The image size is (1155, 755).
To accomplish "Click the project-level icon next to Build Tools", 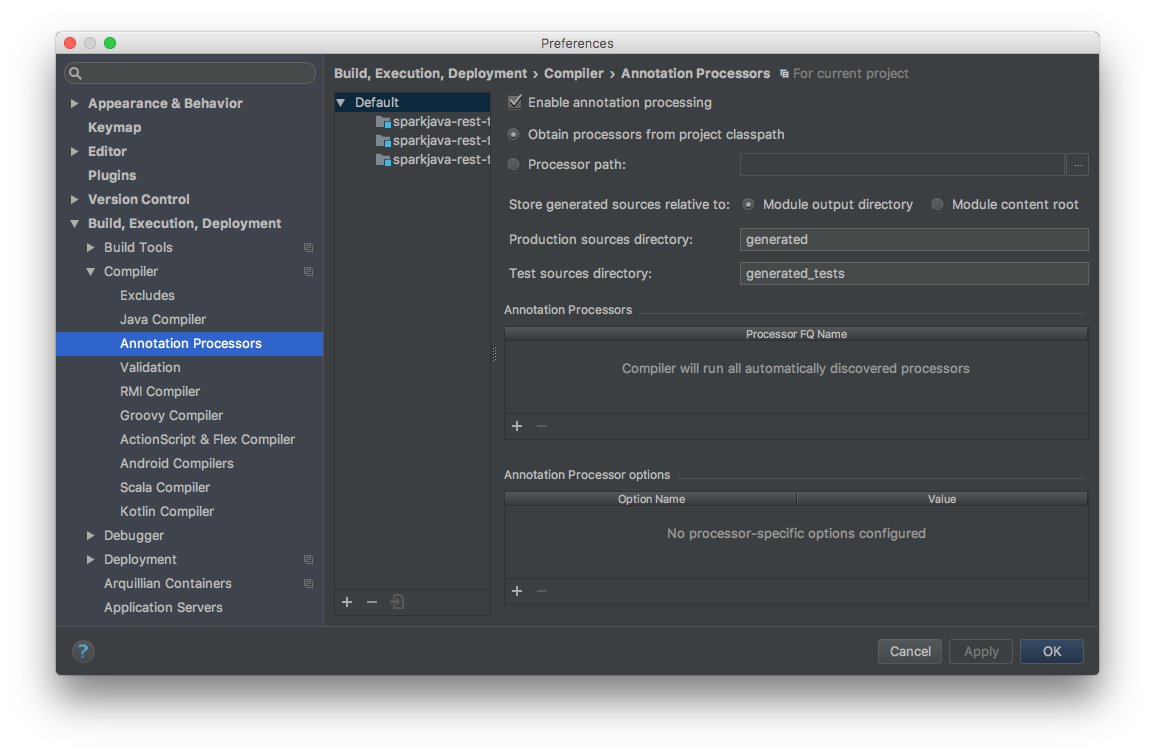I will tap(309, 247).
